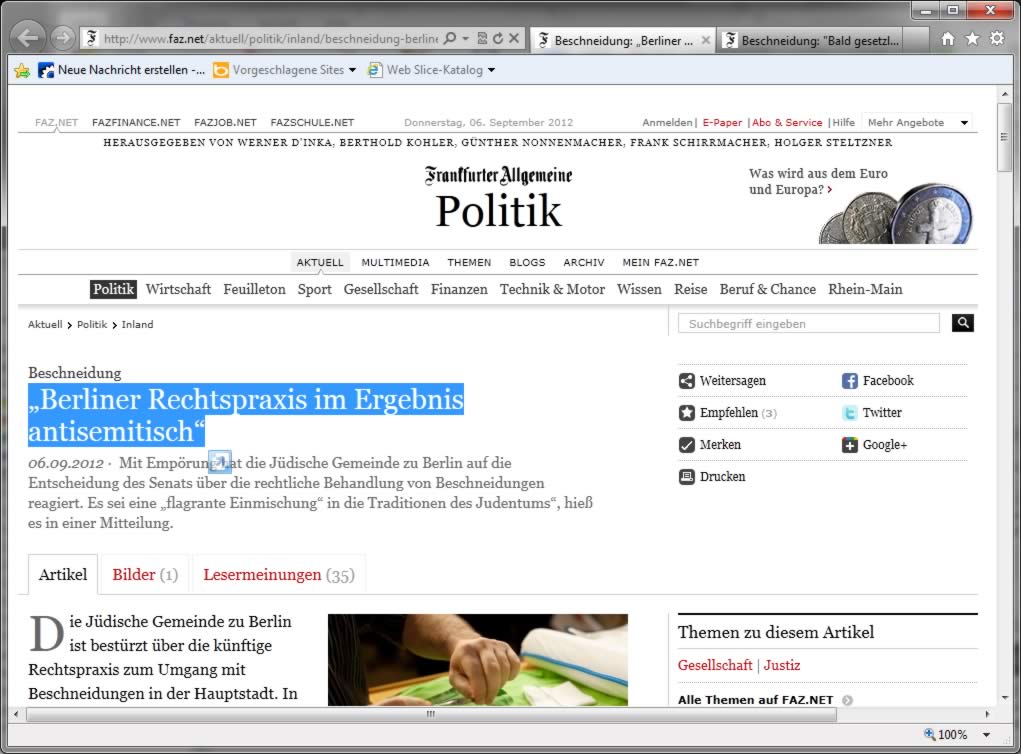Open the browser Home icon
The width and height of the screenshot is (1021, 754).
tap(948, 39)
